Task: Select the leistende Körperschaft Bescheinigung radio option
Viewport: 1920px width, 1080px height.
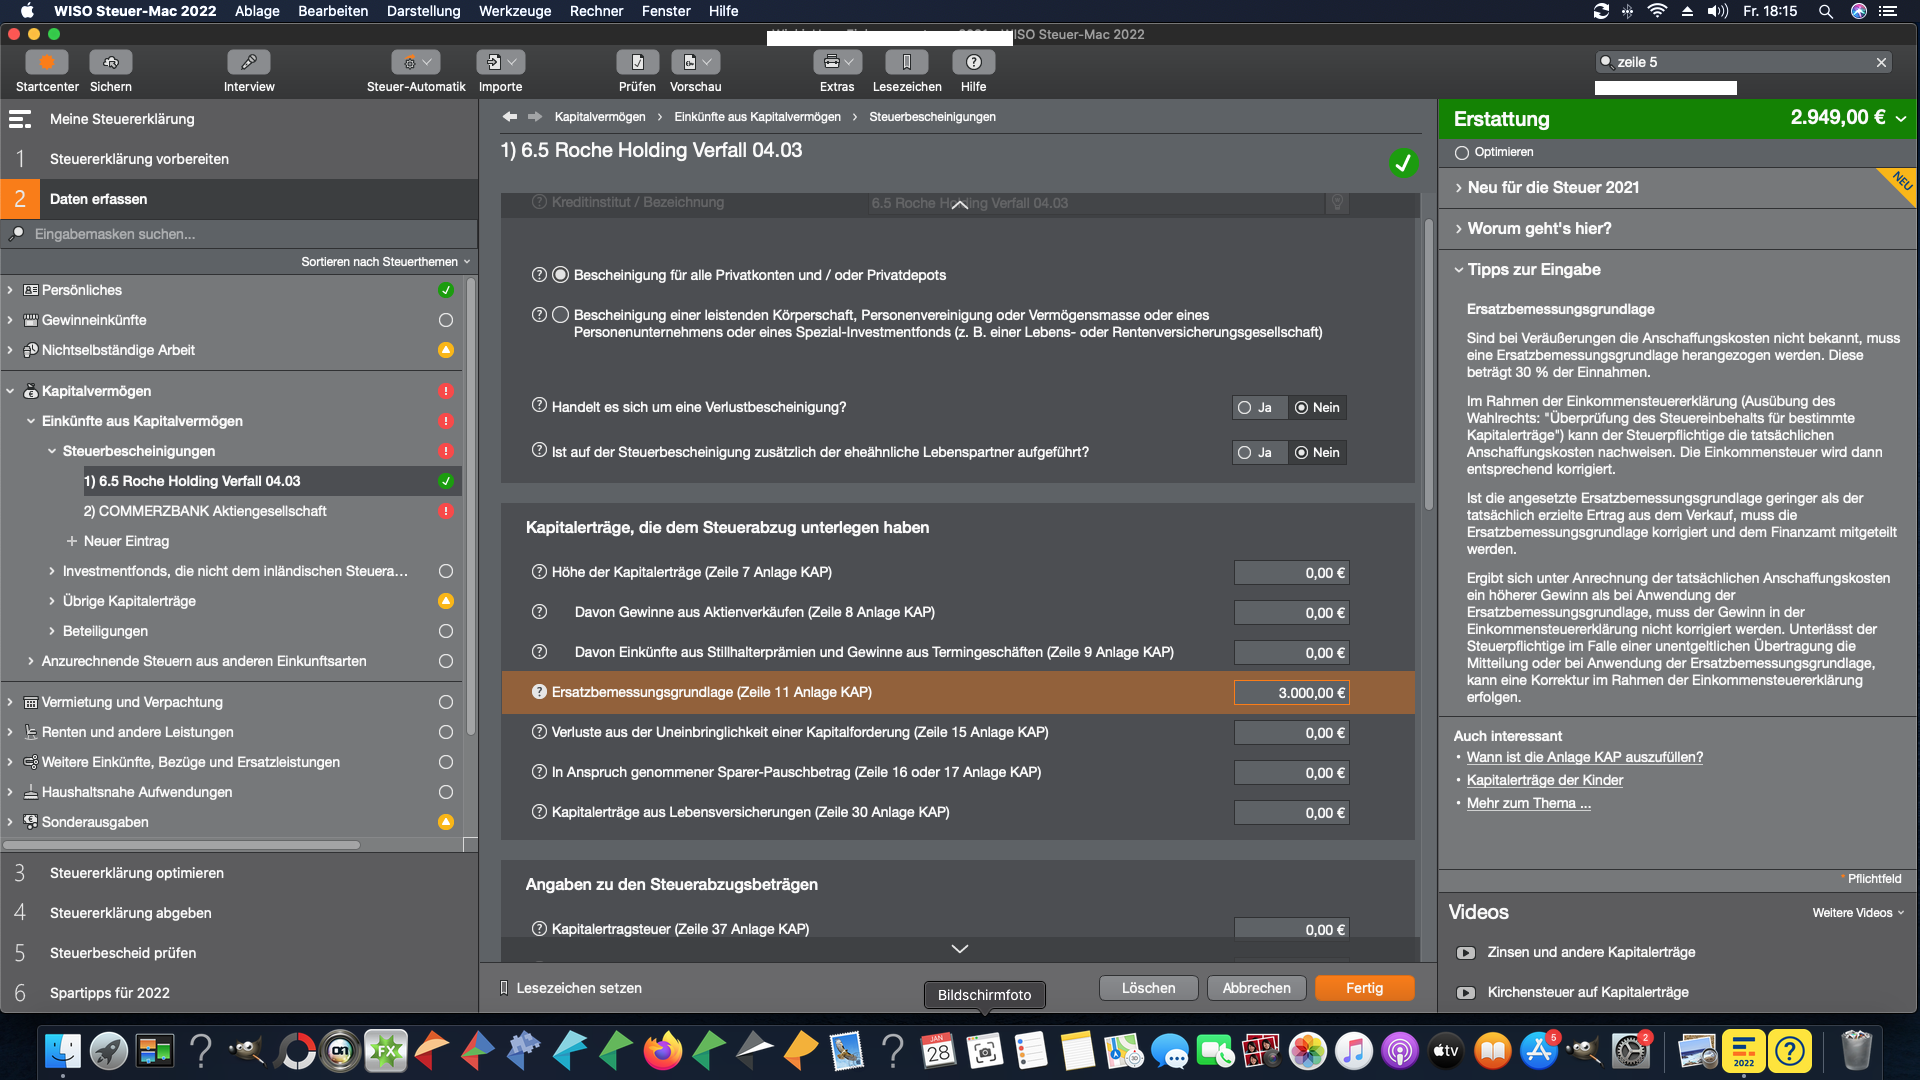Action: point(561,315)
